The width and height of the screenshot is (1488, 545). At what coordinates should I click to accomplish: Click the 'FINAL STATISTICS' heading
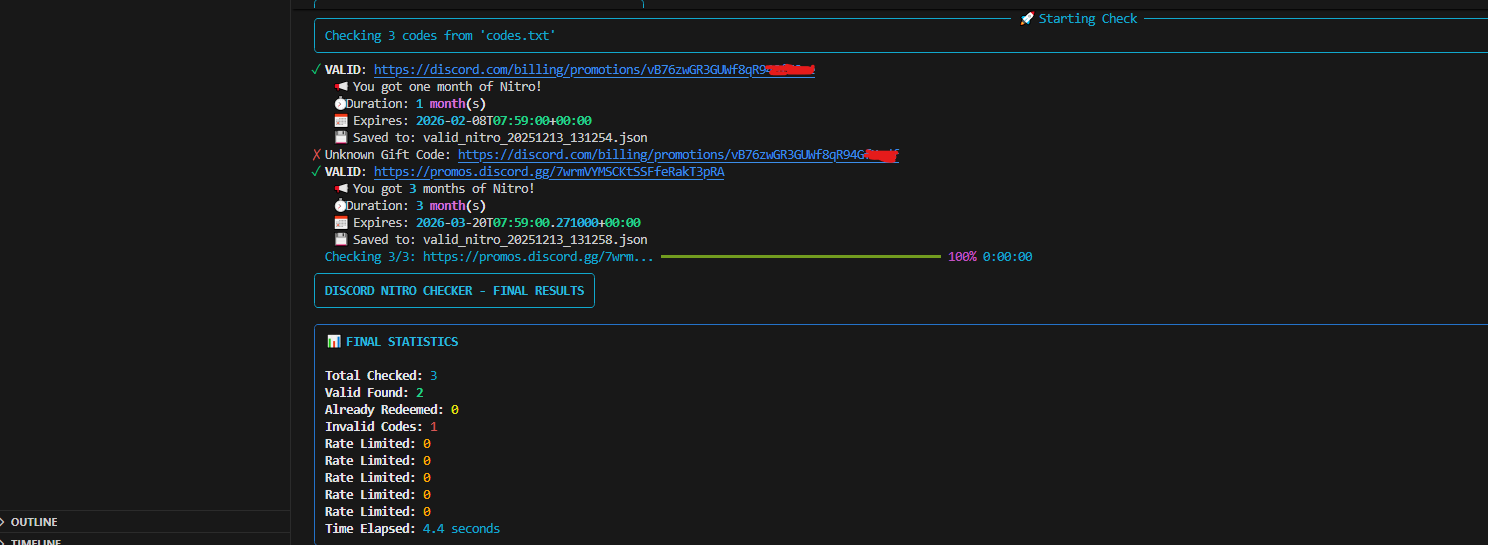click(x=402, y=342)
